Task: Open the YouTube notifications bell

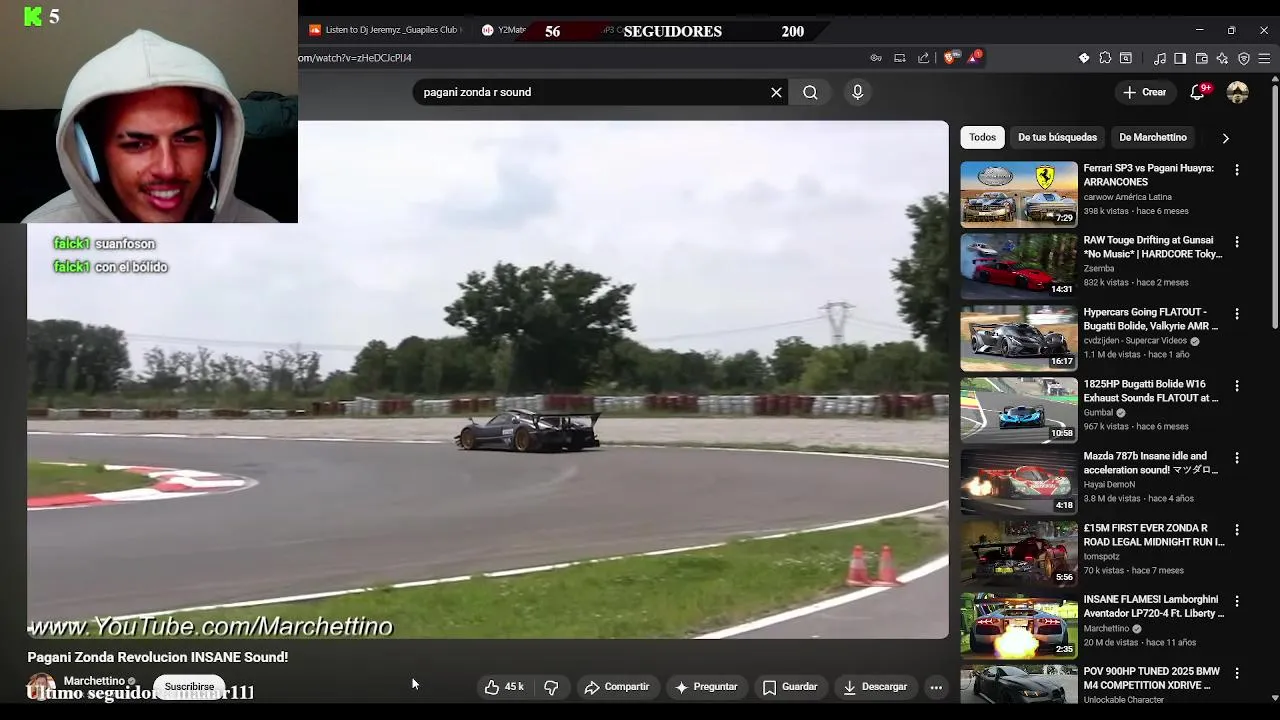Action: tap(1197, 92)
